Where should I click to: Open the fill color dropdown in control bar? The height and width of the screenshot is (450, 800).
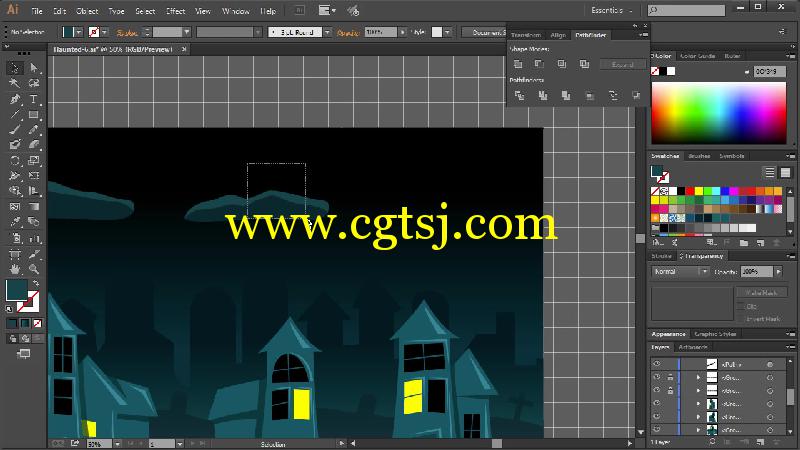point(79,32)
